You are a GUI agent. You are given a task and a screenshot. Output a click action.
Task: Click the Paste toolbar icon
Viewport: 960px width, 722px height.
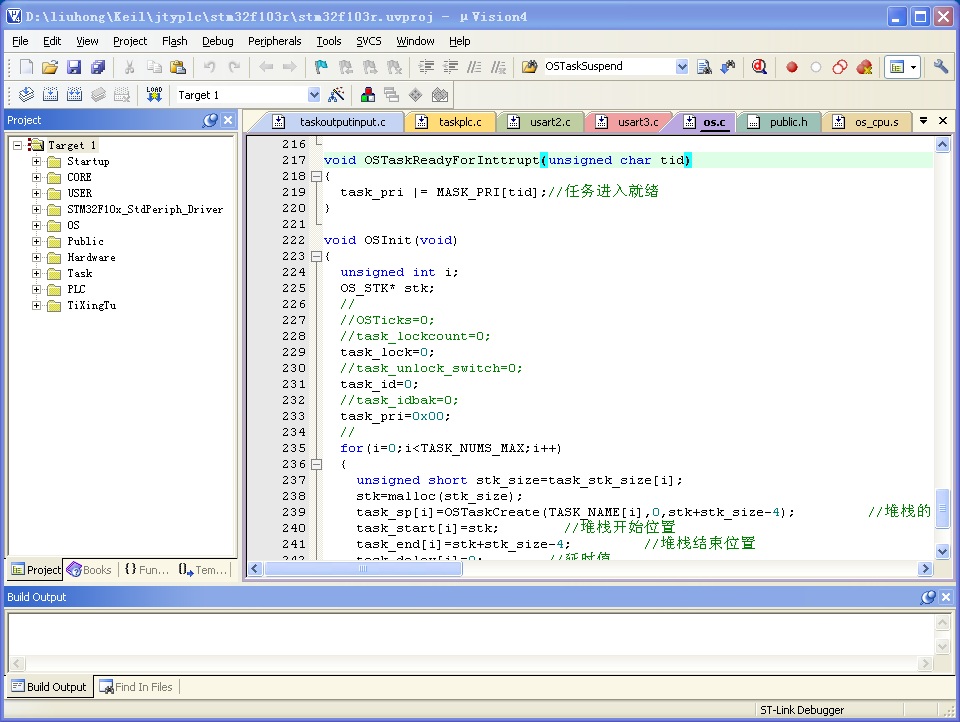178,66
